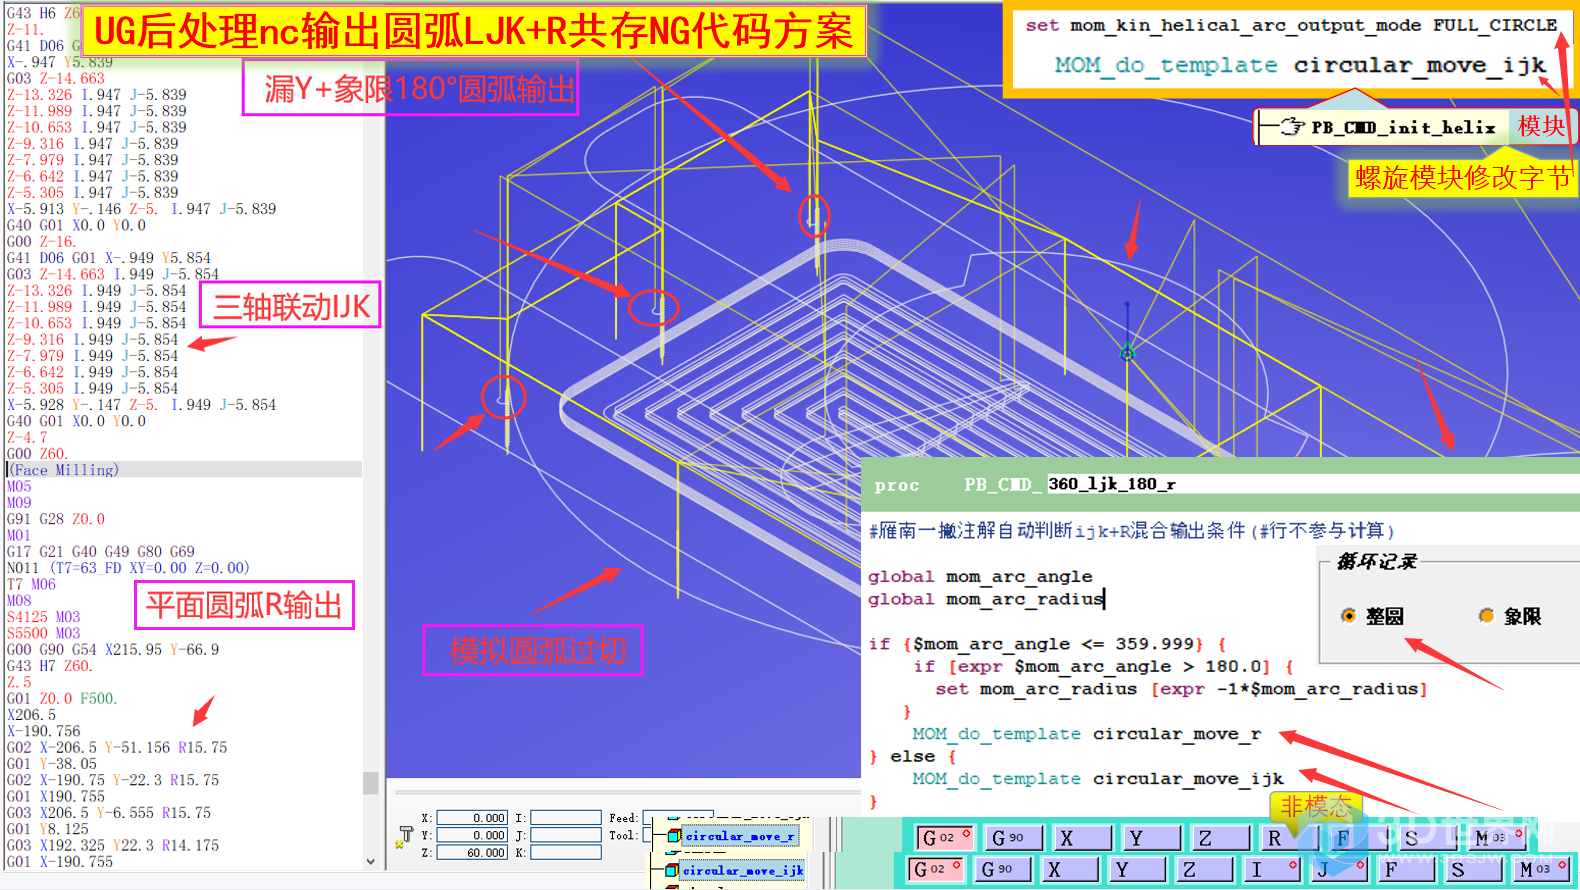
Task: Click the T7 M06 tool change line
Action: coord(31,584)
